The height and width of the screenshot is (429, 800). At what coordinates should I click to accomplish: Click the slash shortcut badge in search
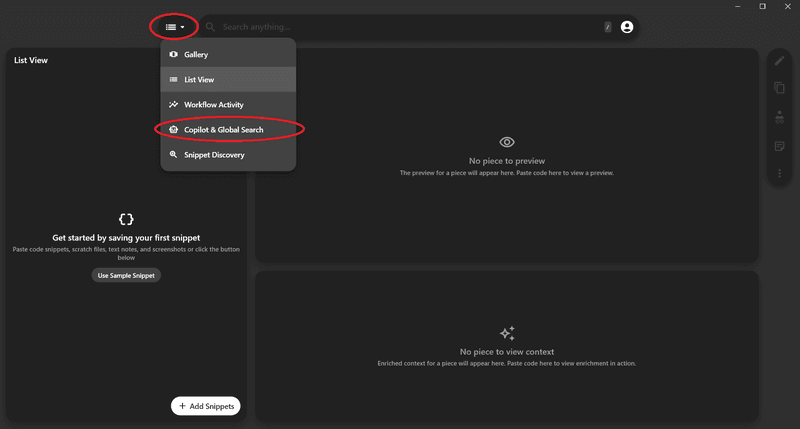coord(608,27)
